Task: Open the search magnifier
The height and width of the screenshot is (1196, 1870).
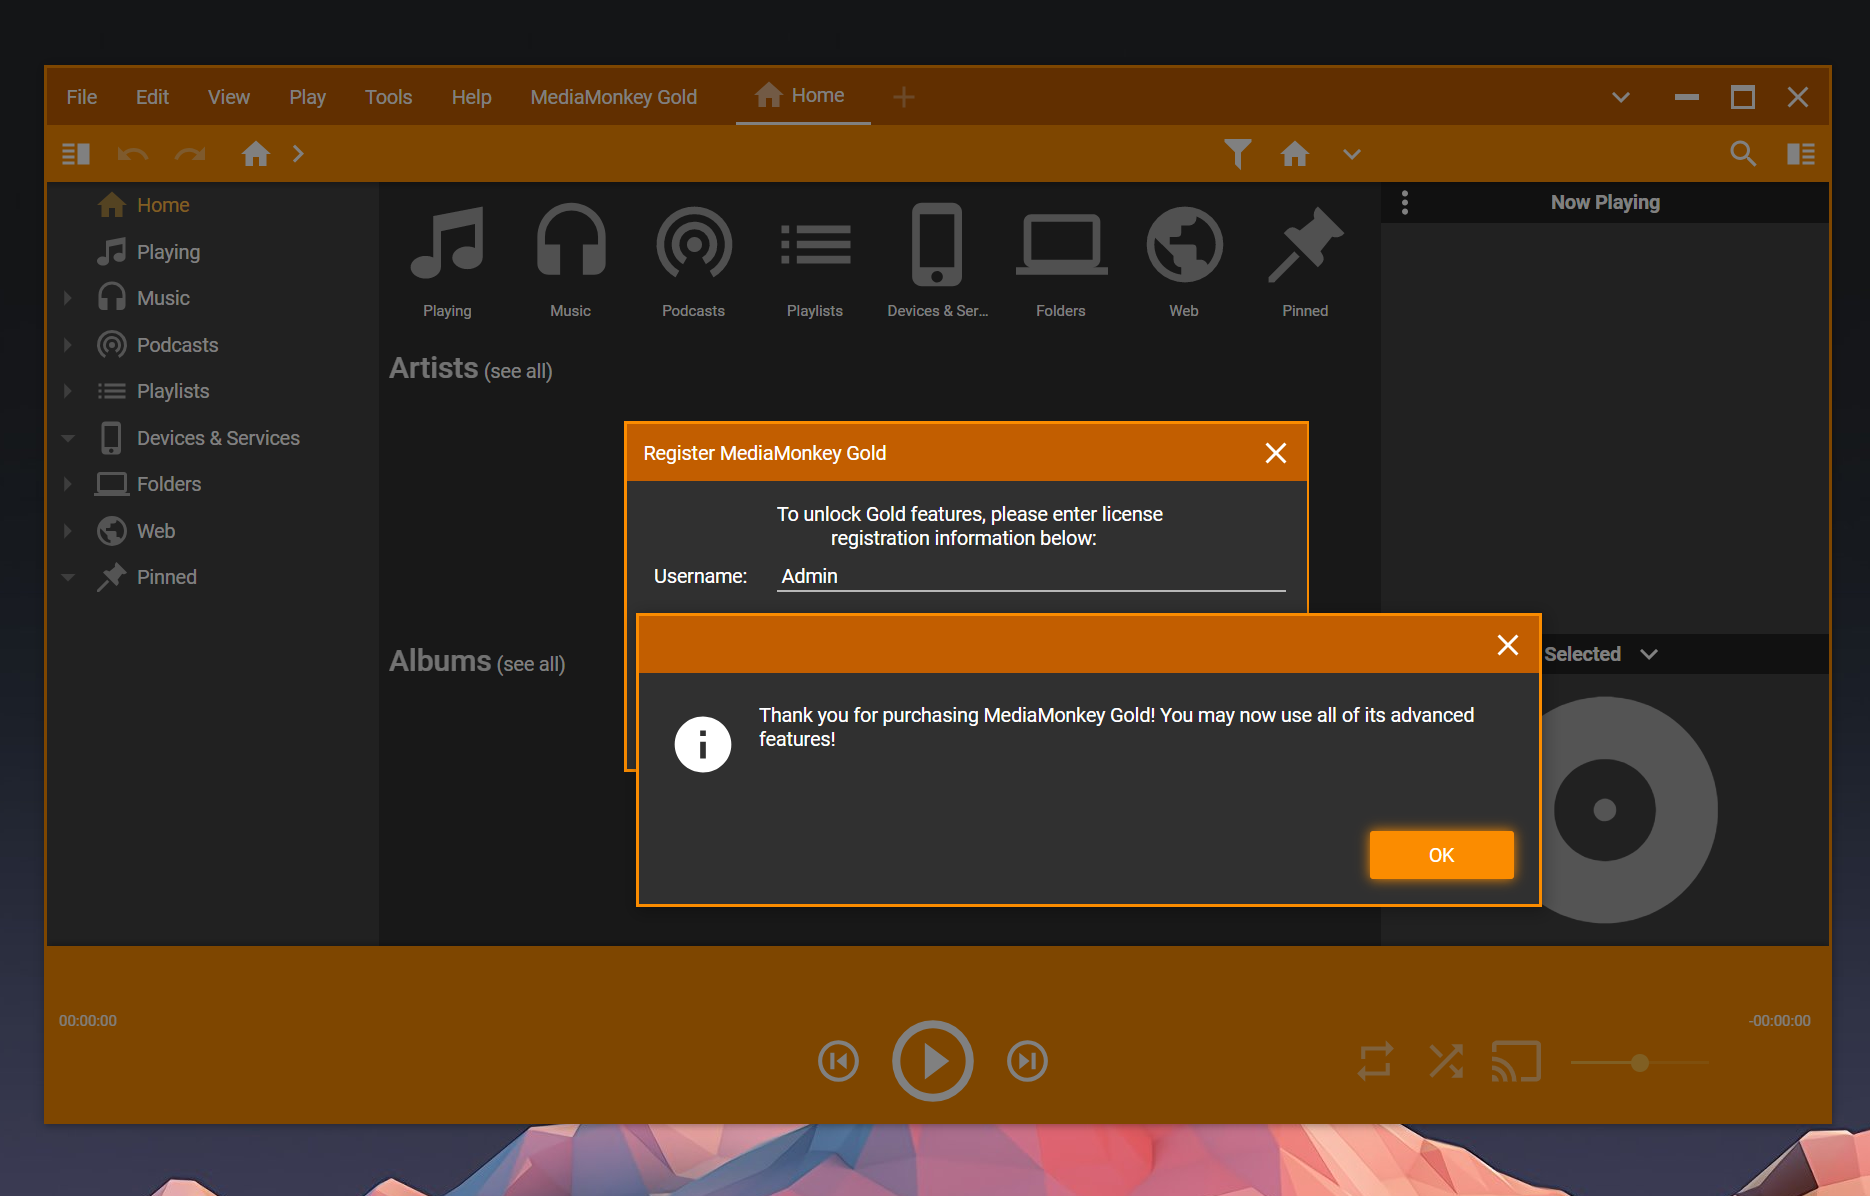Action: click(x=1743, y=154)
